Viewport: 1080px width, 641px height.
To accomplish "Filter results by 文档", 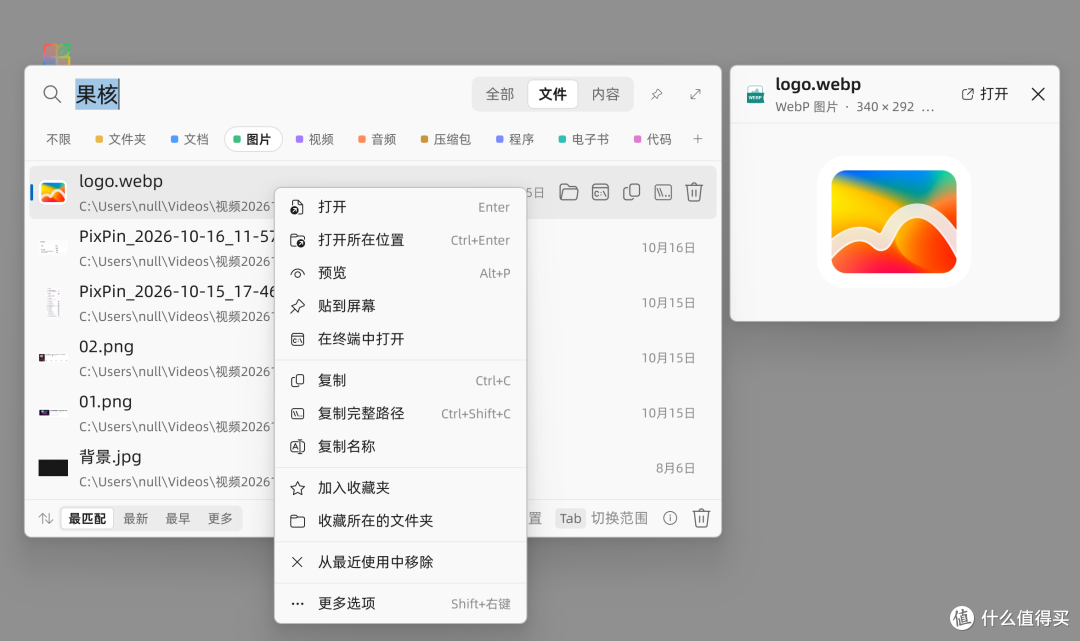I will 189,139.
